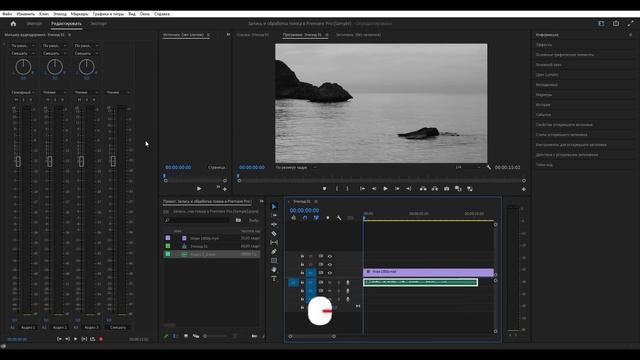The height and width of the screenshot is (360, 640).
Task: Select the Razor tool in timeline toolbox
Action: coord(274,233)
